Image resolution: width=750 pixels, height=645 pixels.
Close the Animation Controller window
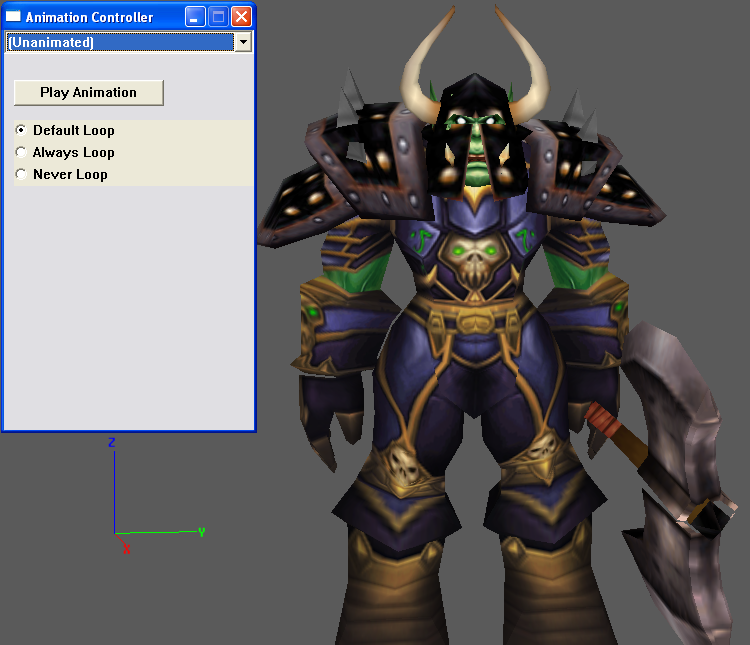click(x=242, y=17)
